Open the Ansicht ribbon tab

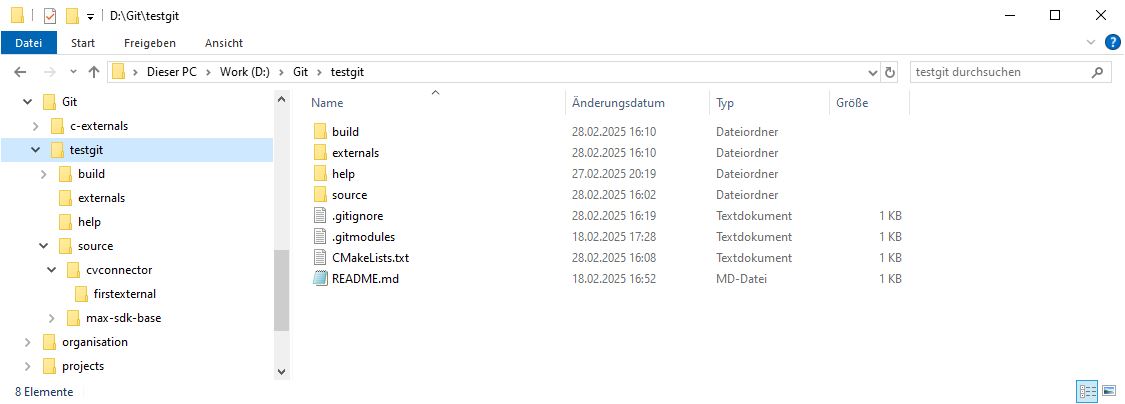pos(224,43)
